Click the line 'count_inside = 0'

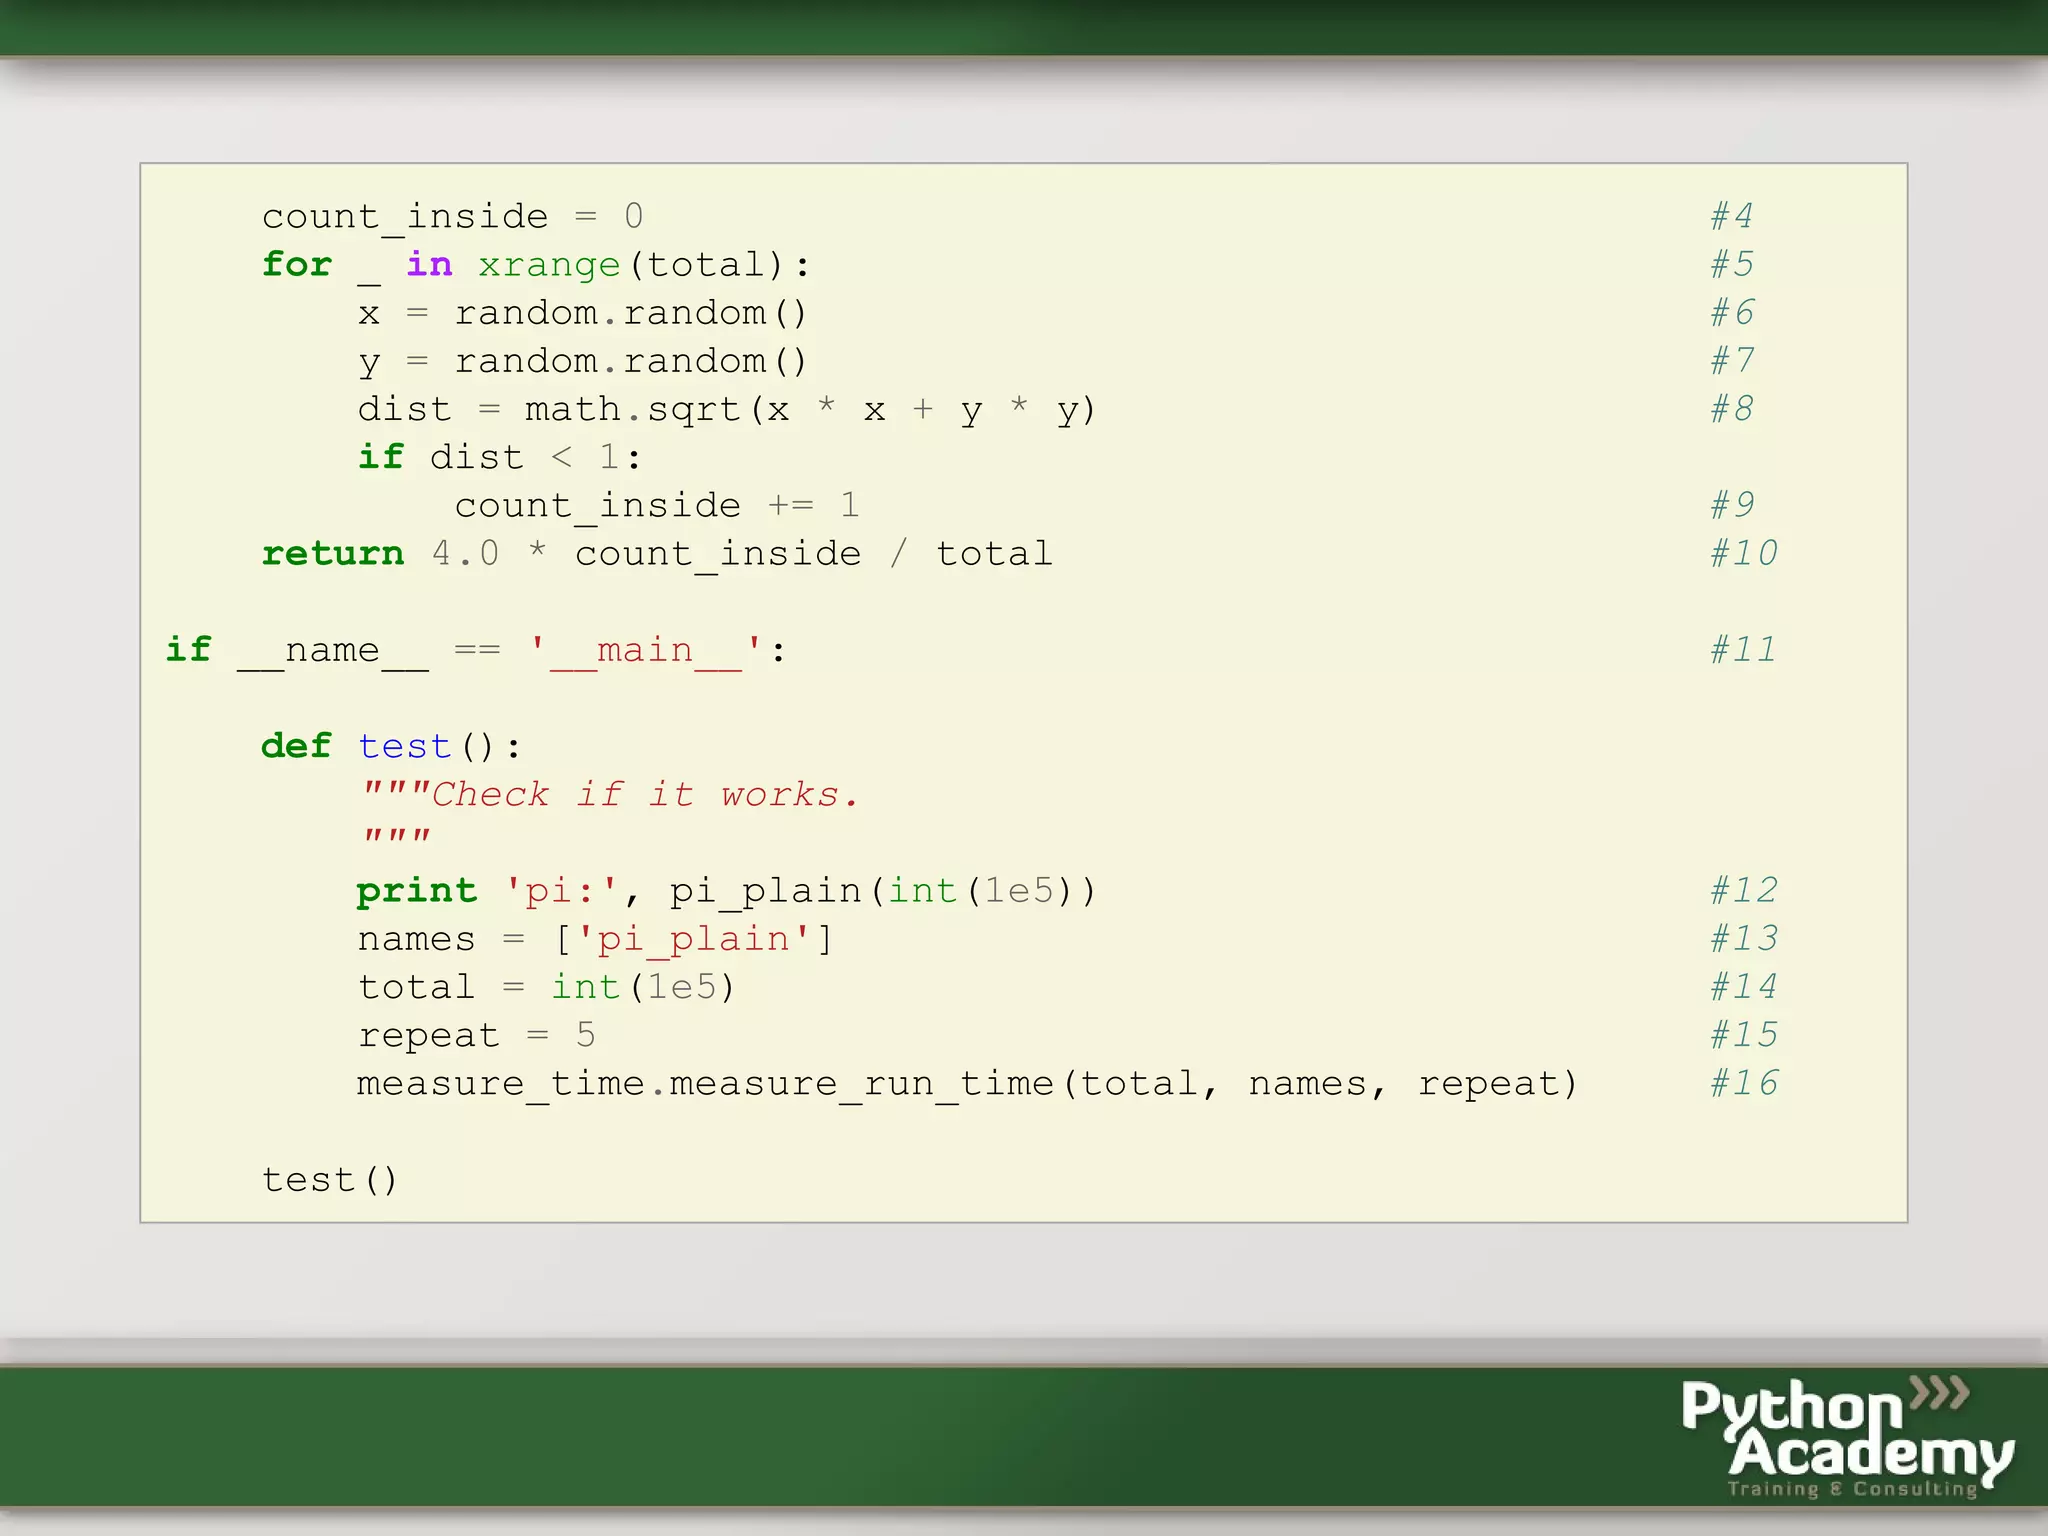coord(453,216)
